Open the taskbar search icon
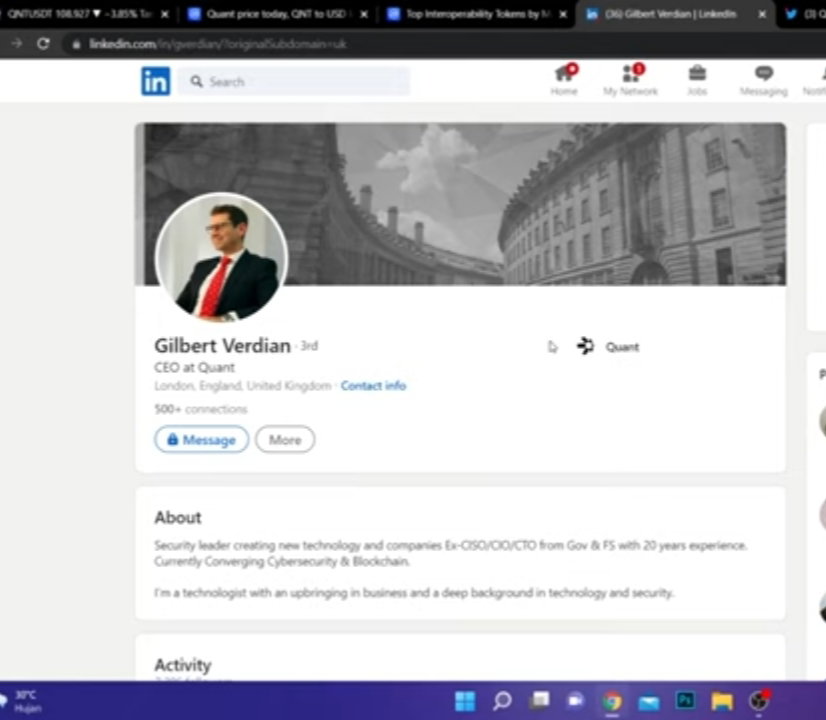The width and height of the screenshot is (826, 720). tap(502, 701)
